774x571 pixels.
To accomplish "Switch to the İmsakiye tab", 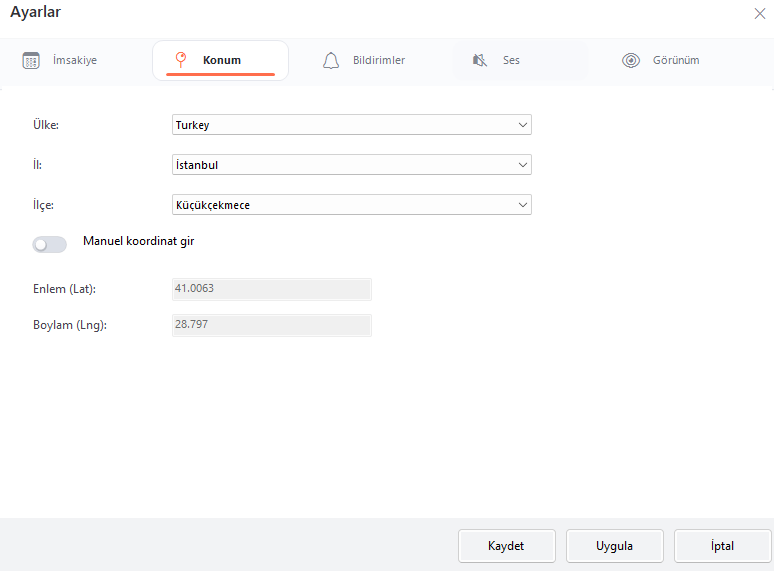I will [74, 60].
